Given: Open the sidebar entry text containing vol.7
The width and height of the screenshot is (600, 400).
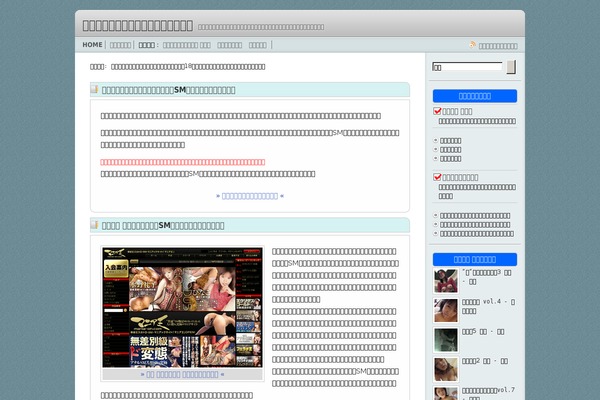Looking at the screenshot, I should [488, 393].
